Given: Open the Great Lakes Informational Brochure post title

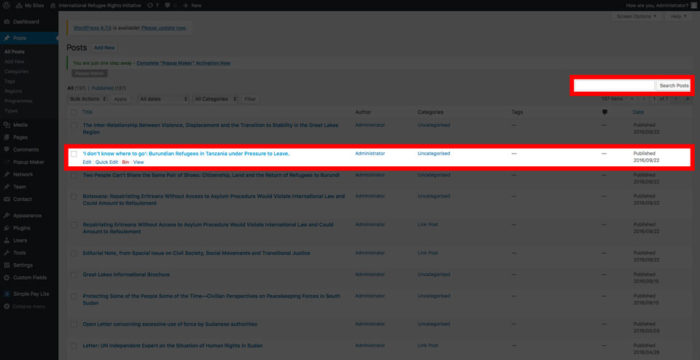Looking at the screenshot, I should [126, 274].
